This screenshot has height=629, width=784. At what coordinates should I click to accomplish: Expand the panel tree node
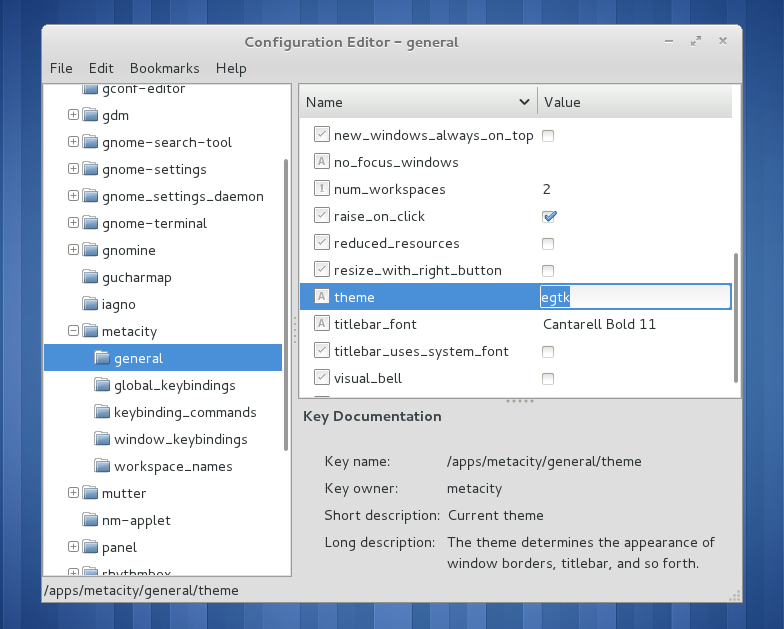[73, 547]
